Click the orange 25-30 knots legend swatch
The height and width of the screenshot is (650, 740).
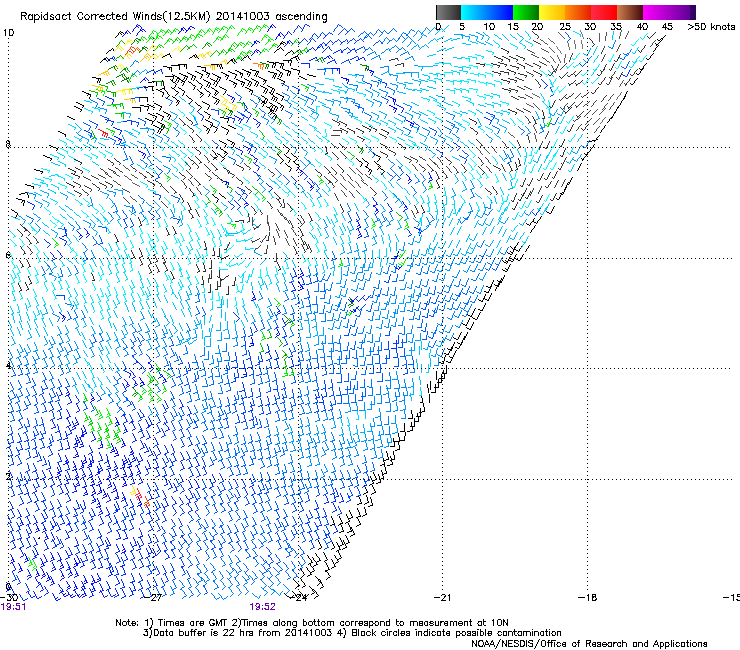click(x=578, y=12)
